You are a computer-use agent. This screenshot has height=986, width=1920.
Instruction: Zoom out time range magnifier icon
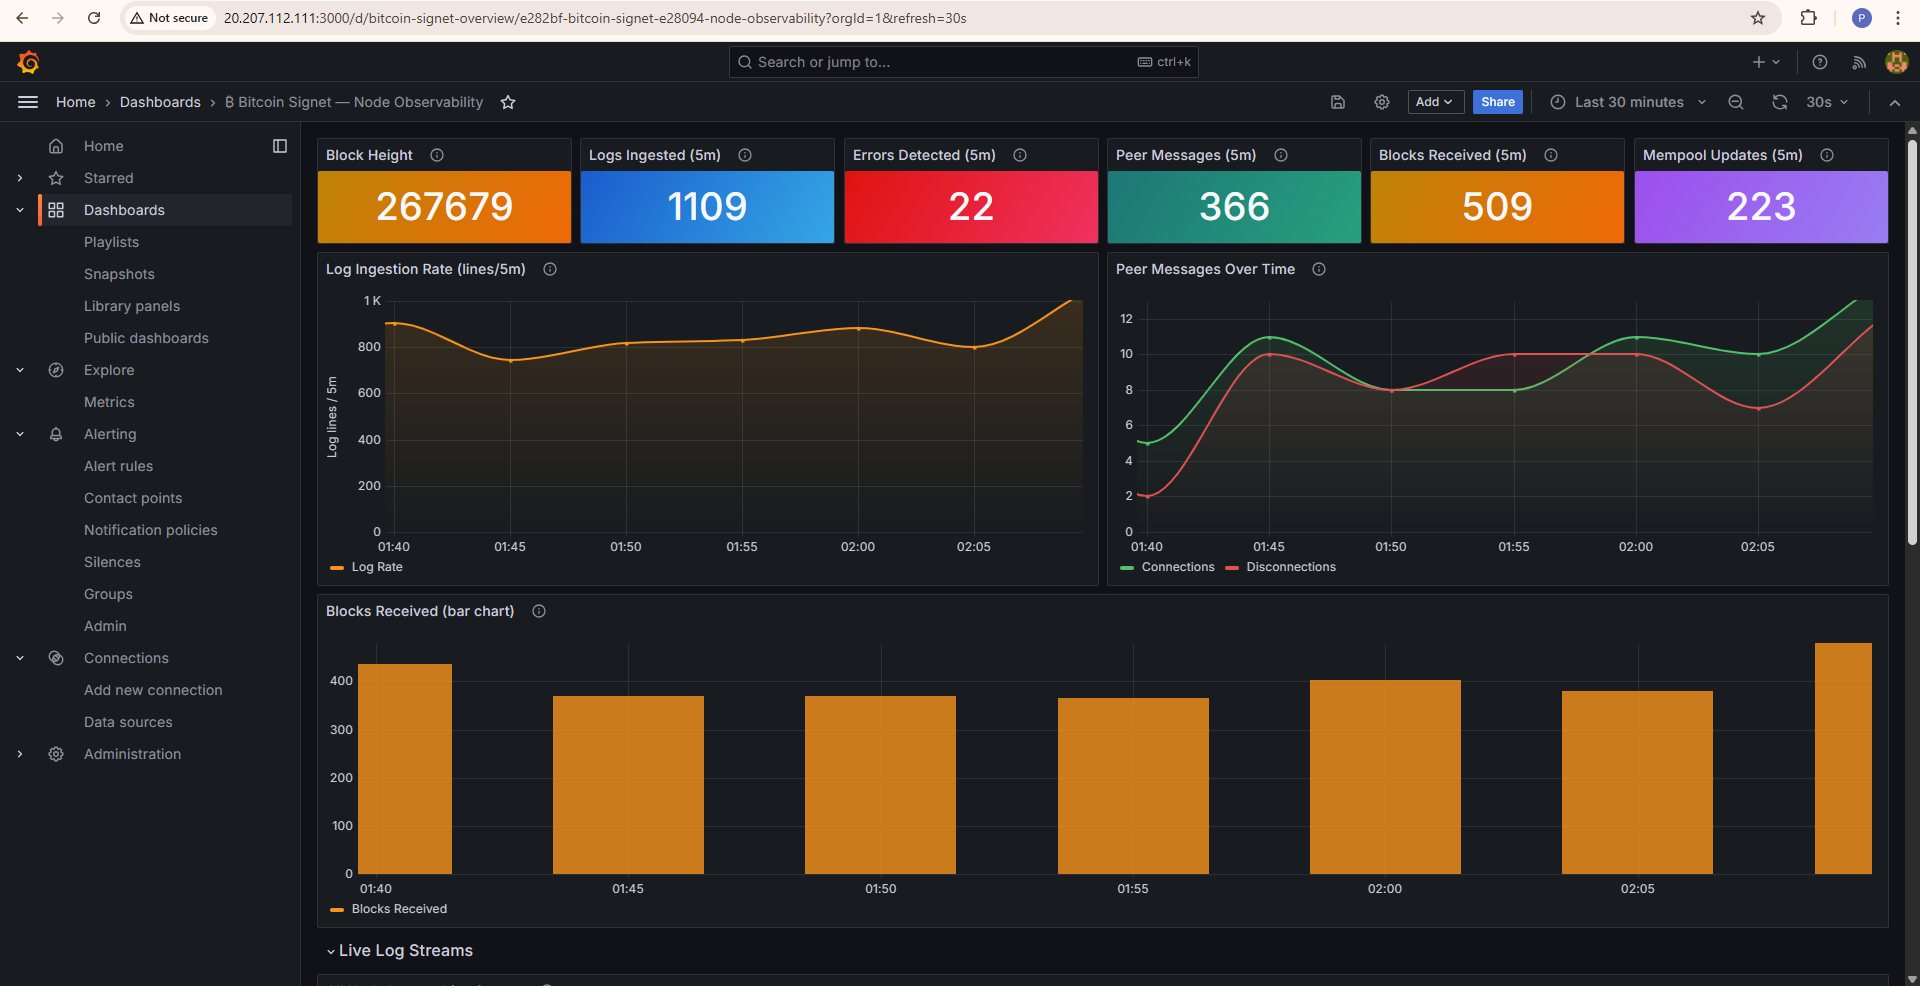tap(1736, 102)
